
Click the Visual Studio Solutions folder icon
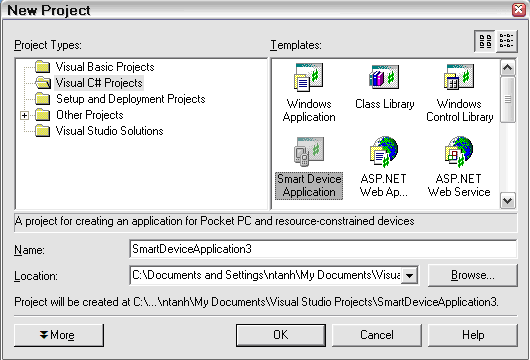tap(43, 131)
